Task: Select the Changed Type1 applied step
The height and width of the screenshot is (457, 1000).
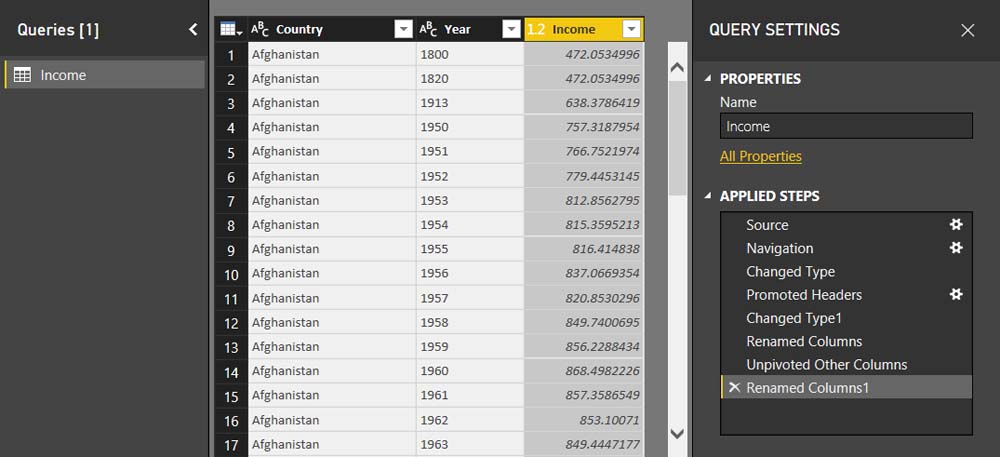Action: click(794, 318)
